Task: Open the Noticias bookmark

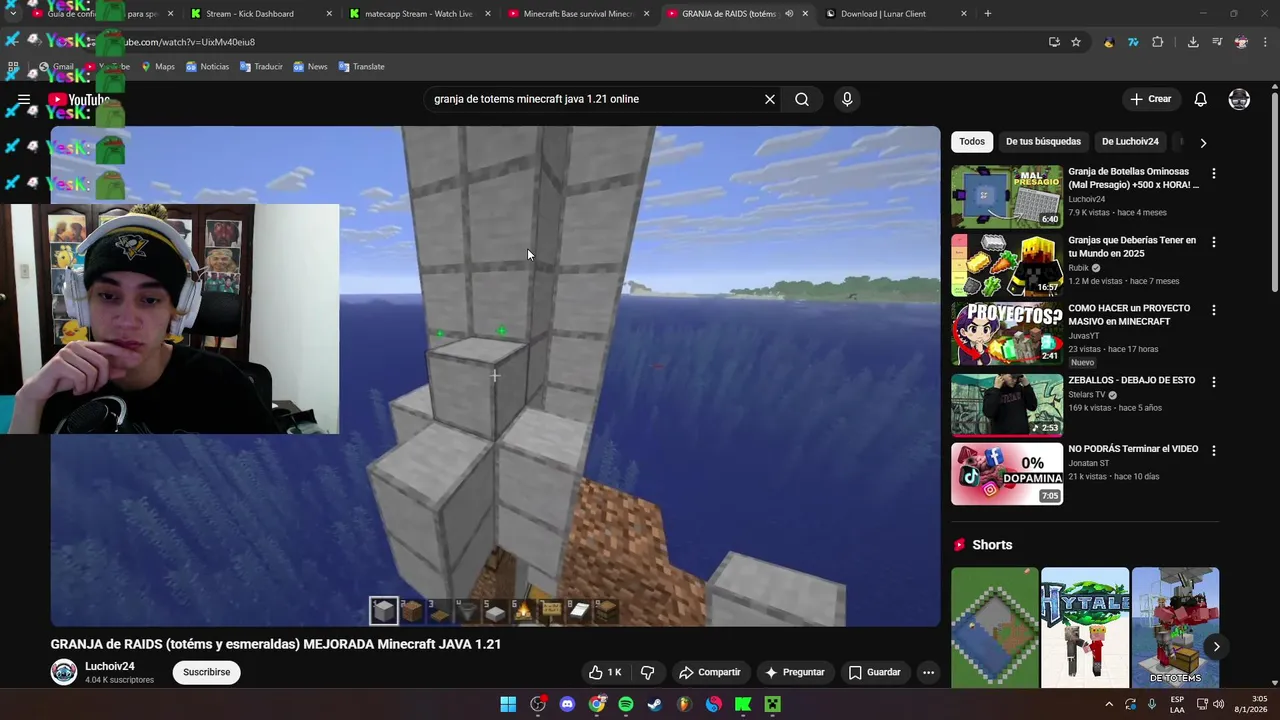Action: point(207,67)
